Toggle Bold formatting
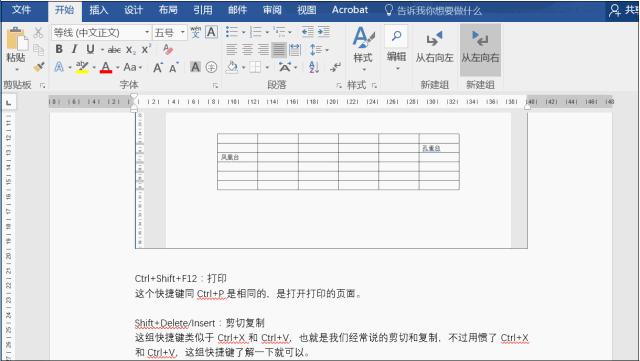The image size is (640, 361). coord(59,49)
